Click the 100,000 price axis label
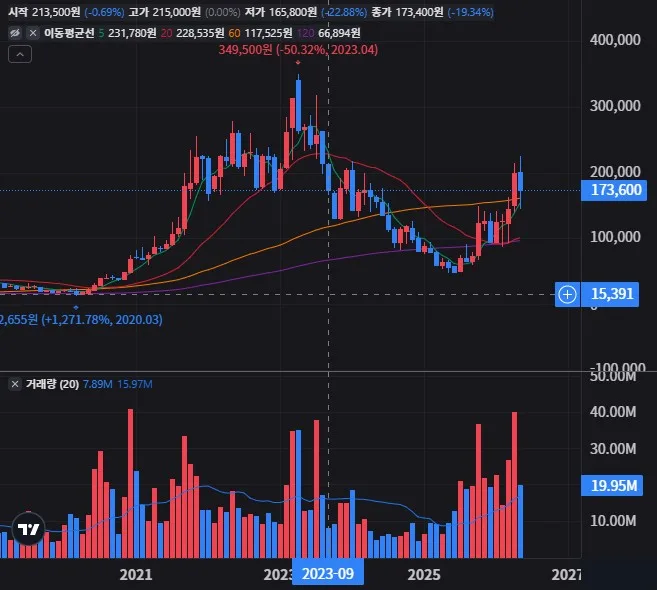 [615, 237]
